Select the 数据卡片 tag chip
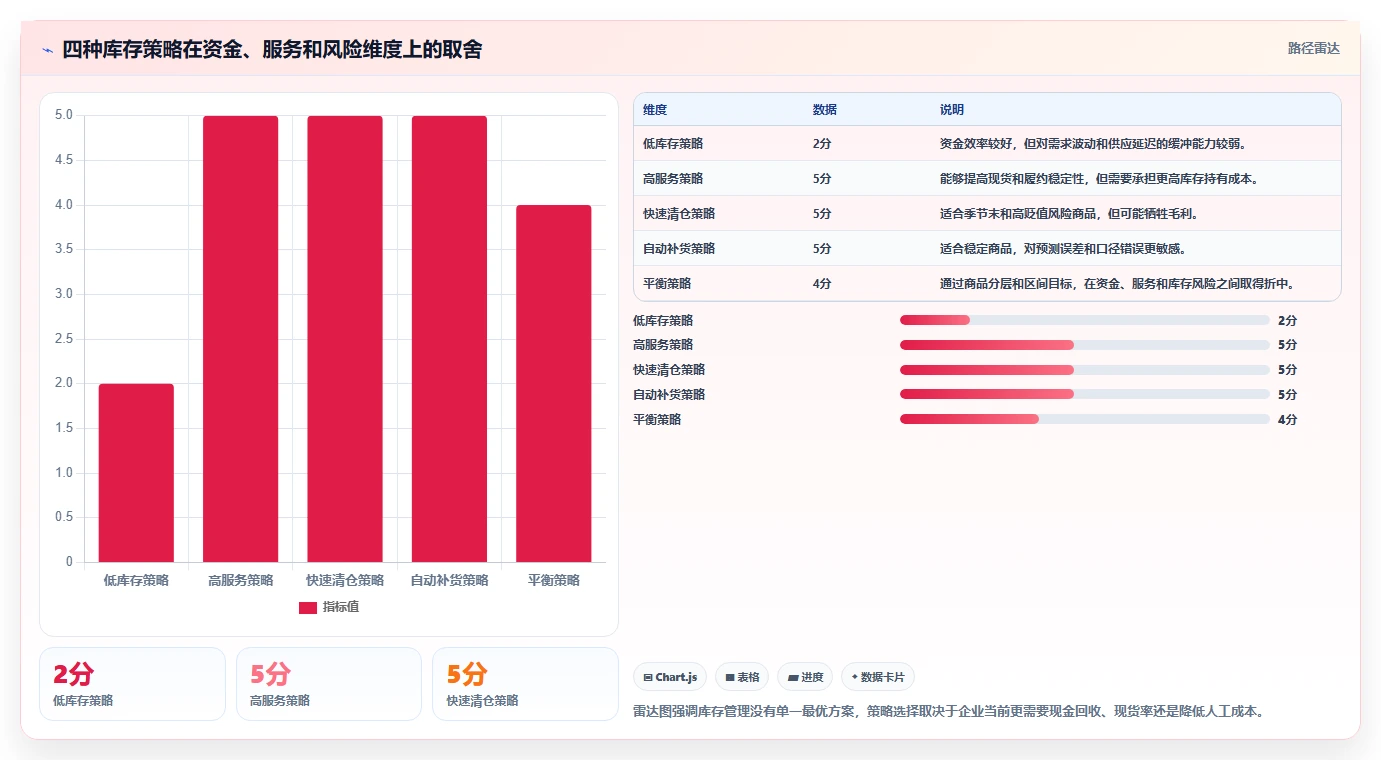The height and width of the screenshot is (760, 1381). click(878, 677)
